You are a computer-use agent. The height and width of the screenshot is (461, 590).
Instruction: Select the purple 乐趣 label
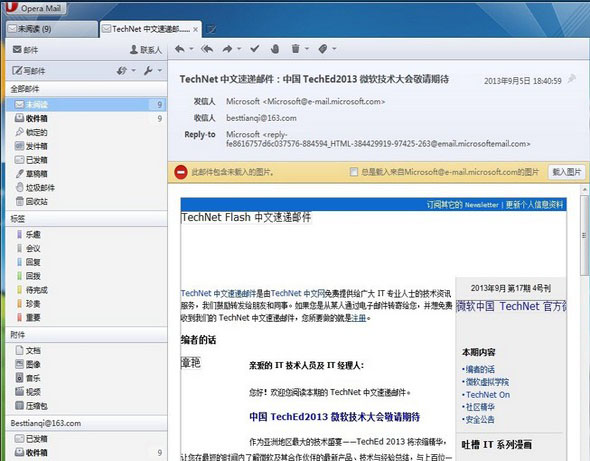[x=86, y=234]
